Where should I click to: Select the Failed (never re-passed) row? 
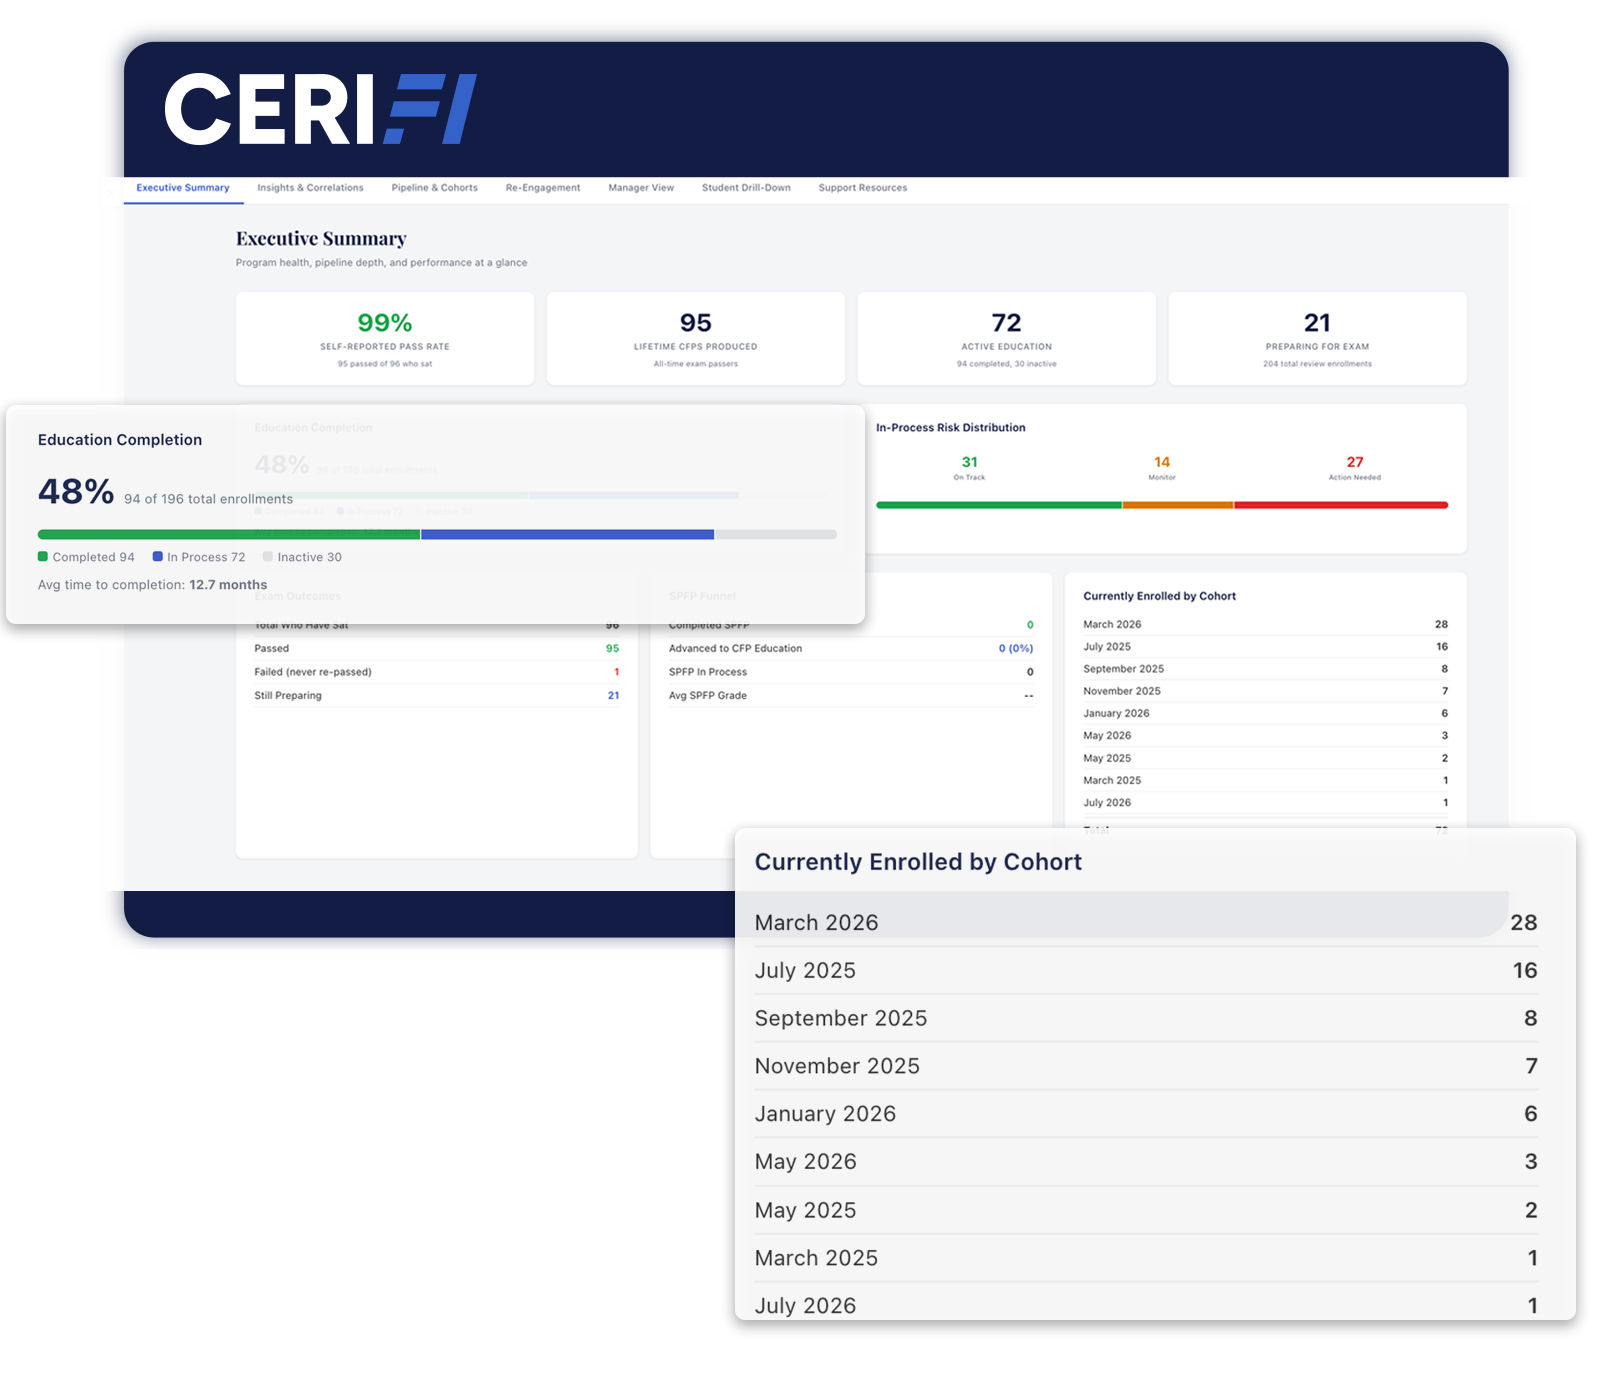[437, 672]
